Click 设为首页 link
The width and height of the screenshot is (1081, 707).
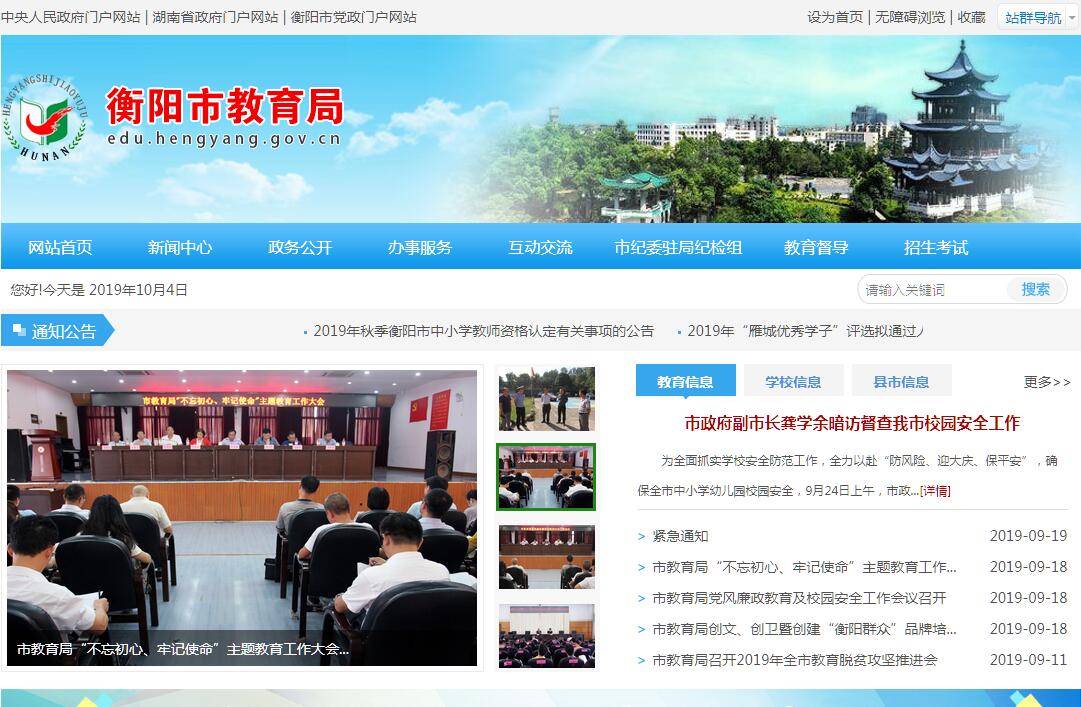(x=835, y=17)
